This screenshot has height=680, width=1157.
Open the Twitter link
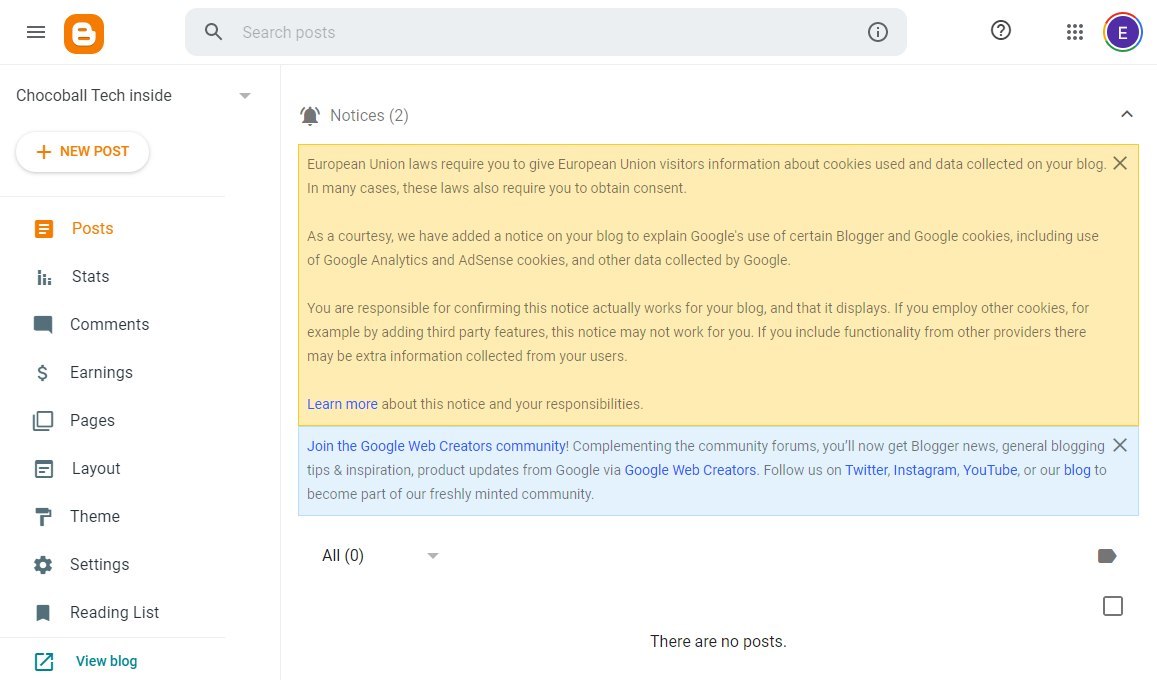pyautogui.click(x=866, y=471)
